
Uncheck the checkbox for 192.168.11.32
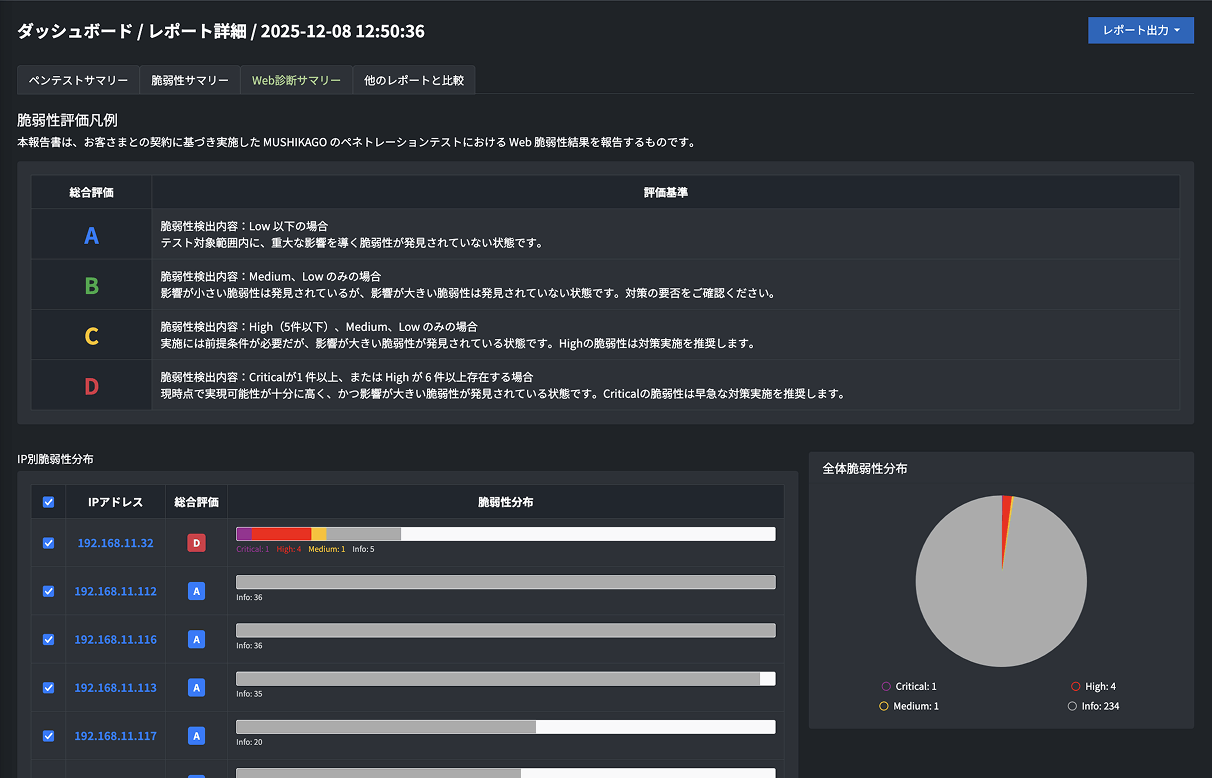point(48,542)
